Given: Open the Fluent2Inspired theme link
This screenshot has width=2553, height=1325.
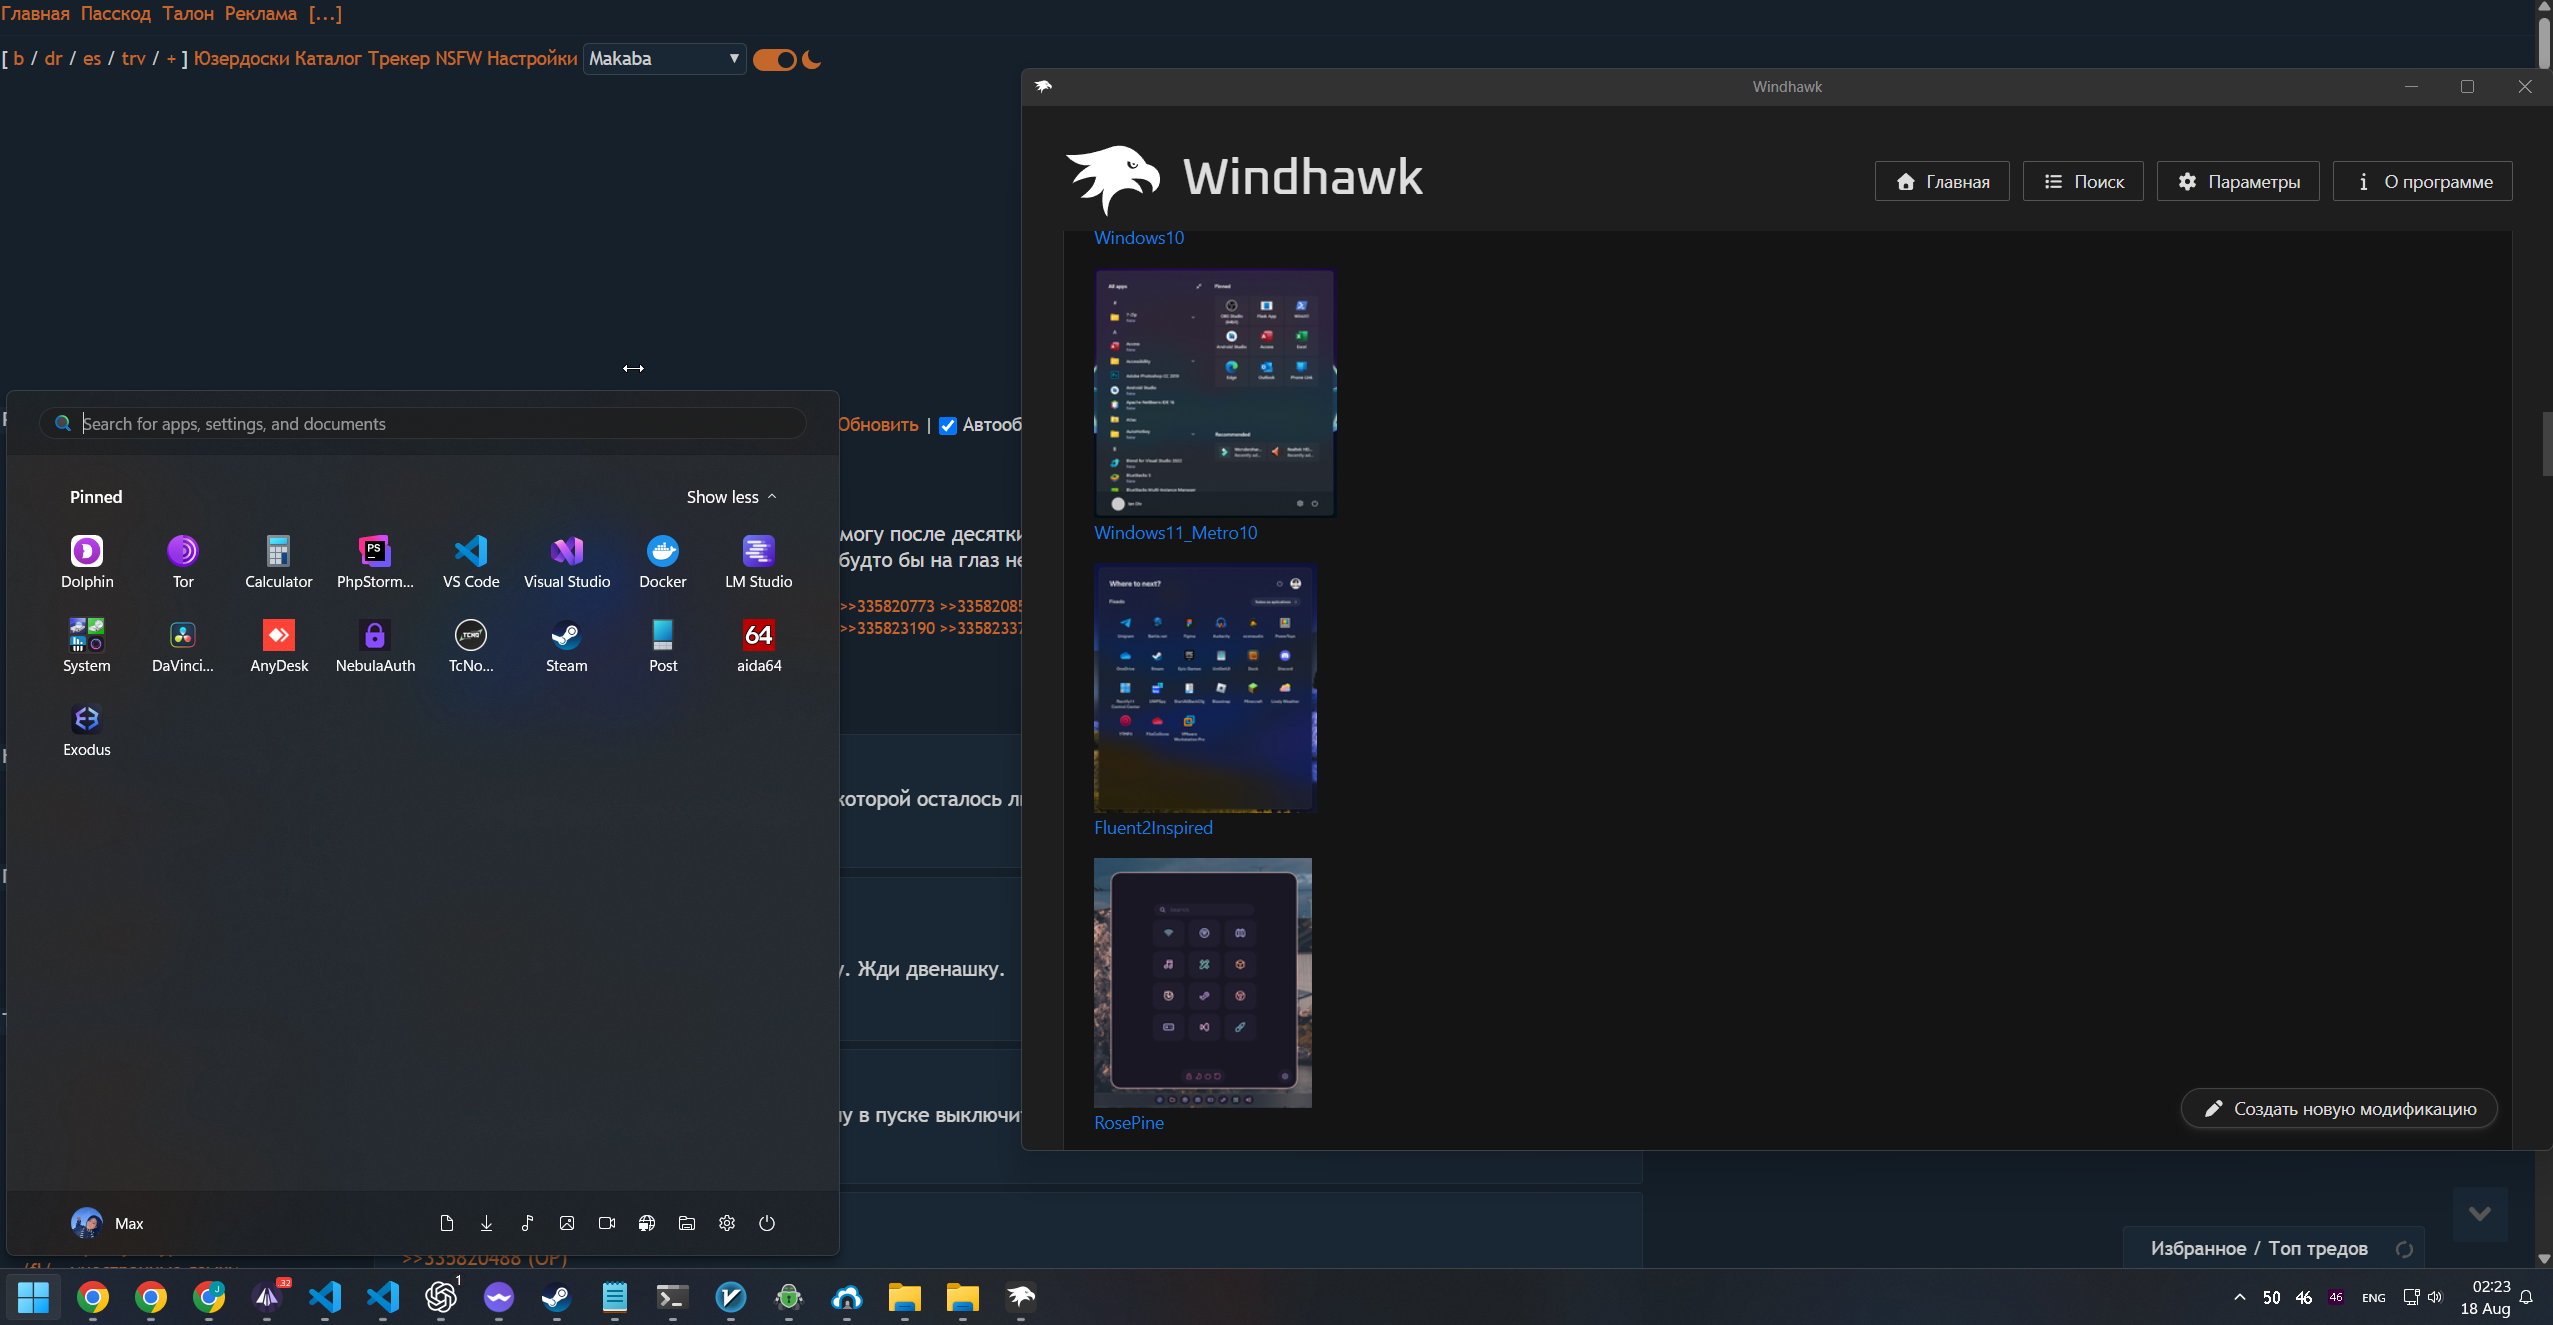Looking at the screenshot, I should click(1153, 828).
